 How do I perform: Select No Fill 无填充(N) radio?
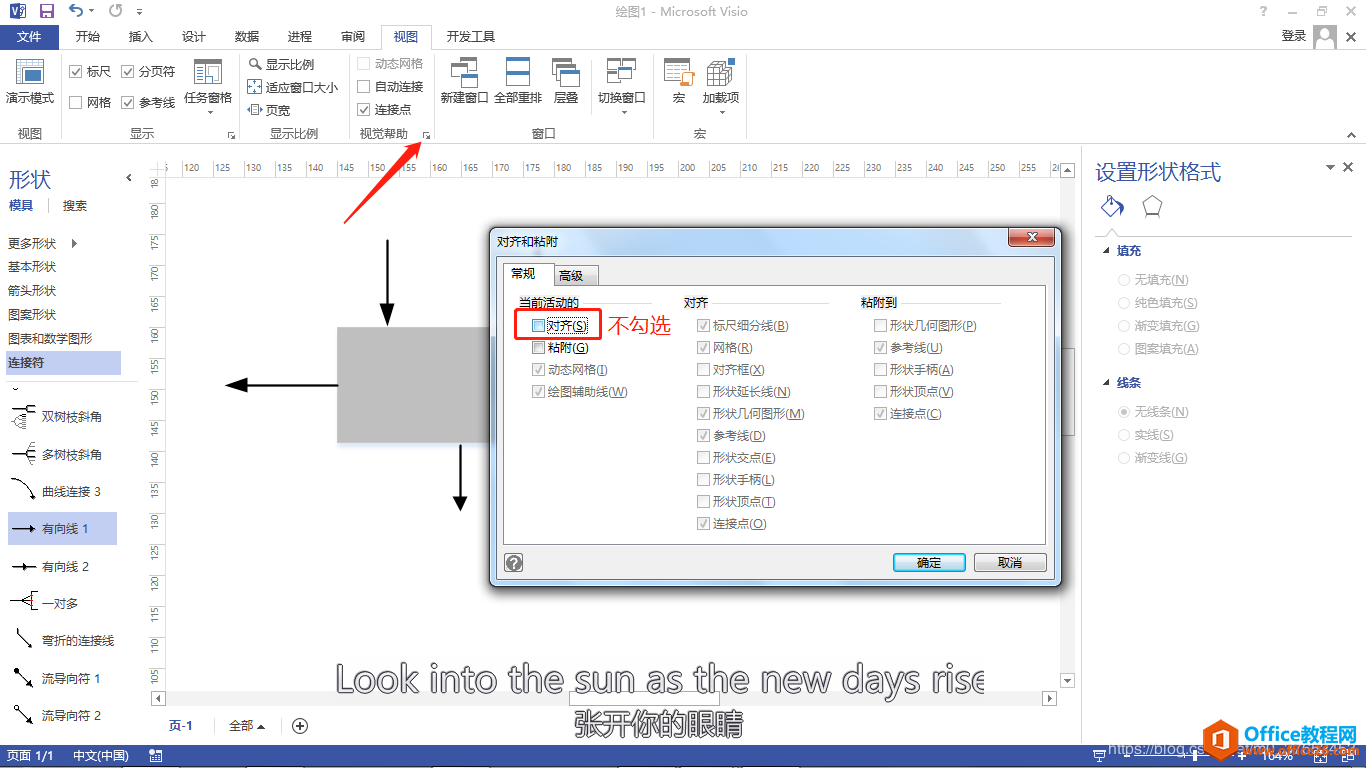click(x=1125, y=280)
